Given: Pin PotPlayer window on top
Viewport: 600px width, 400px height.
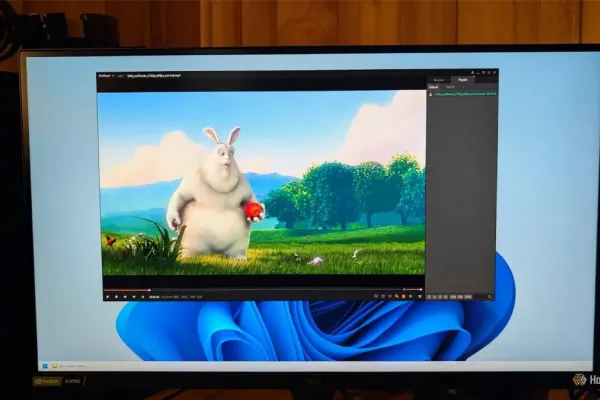Looking at the screenshot, I should click(x=473, y=72).
